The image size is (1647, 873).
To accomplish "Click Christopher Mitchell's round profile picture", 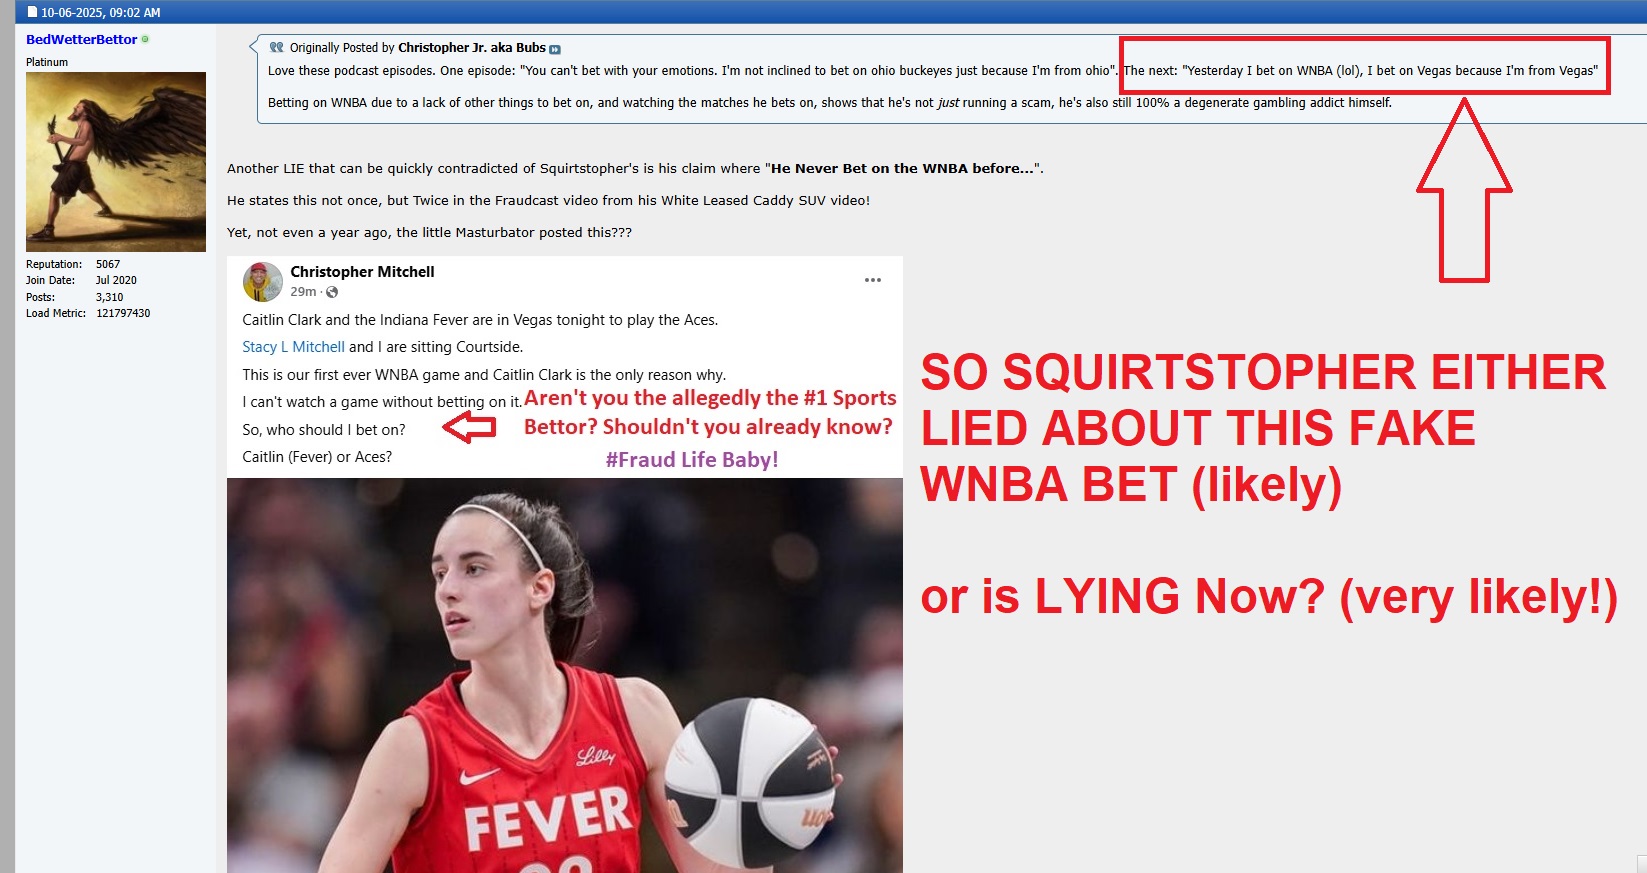I will click(262, 282).
